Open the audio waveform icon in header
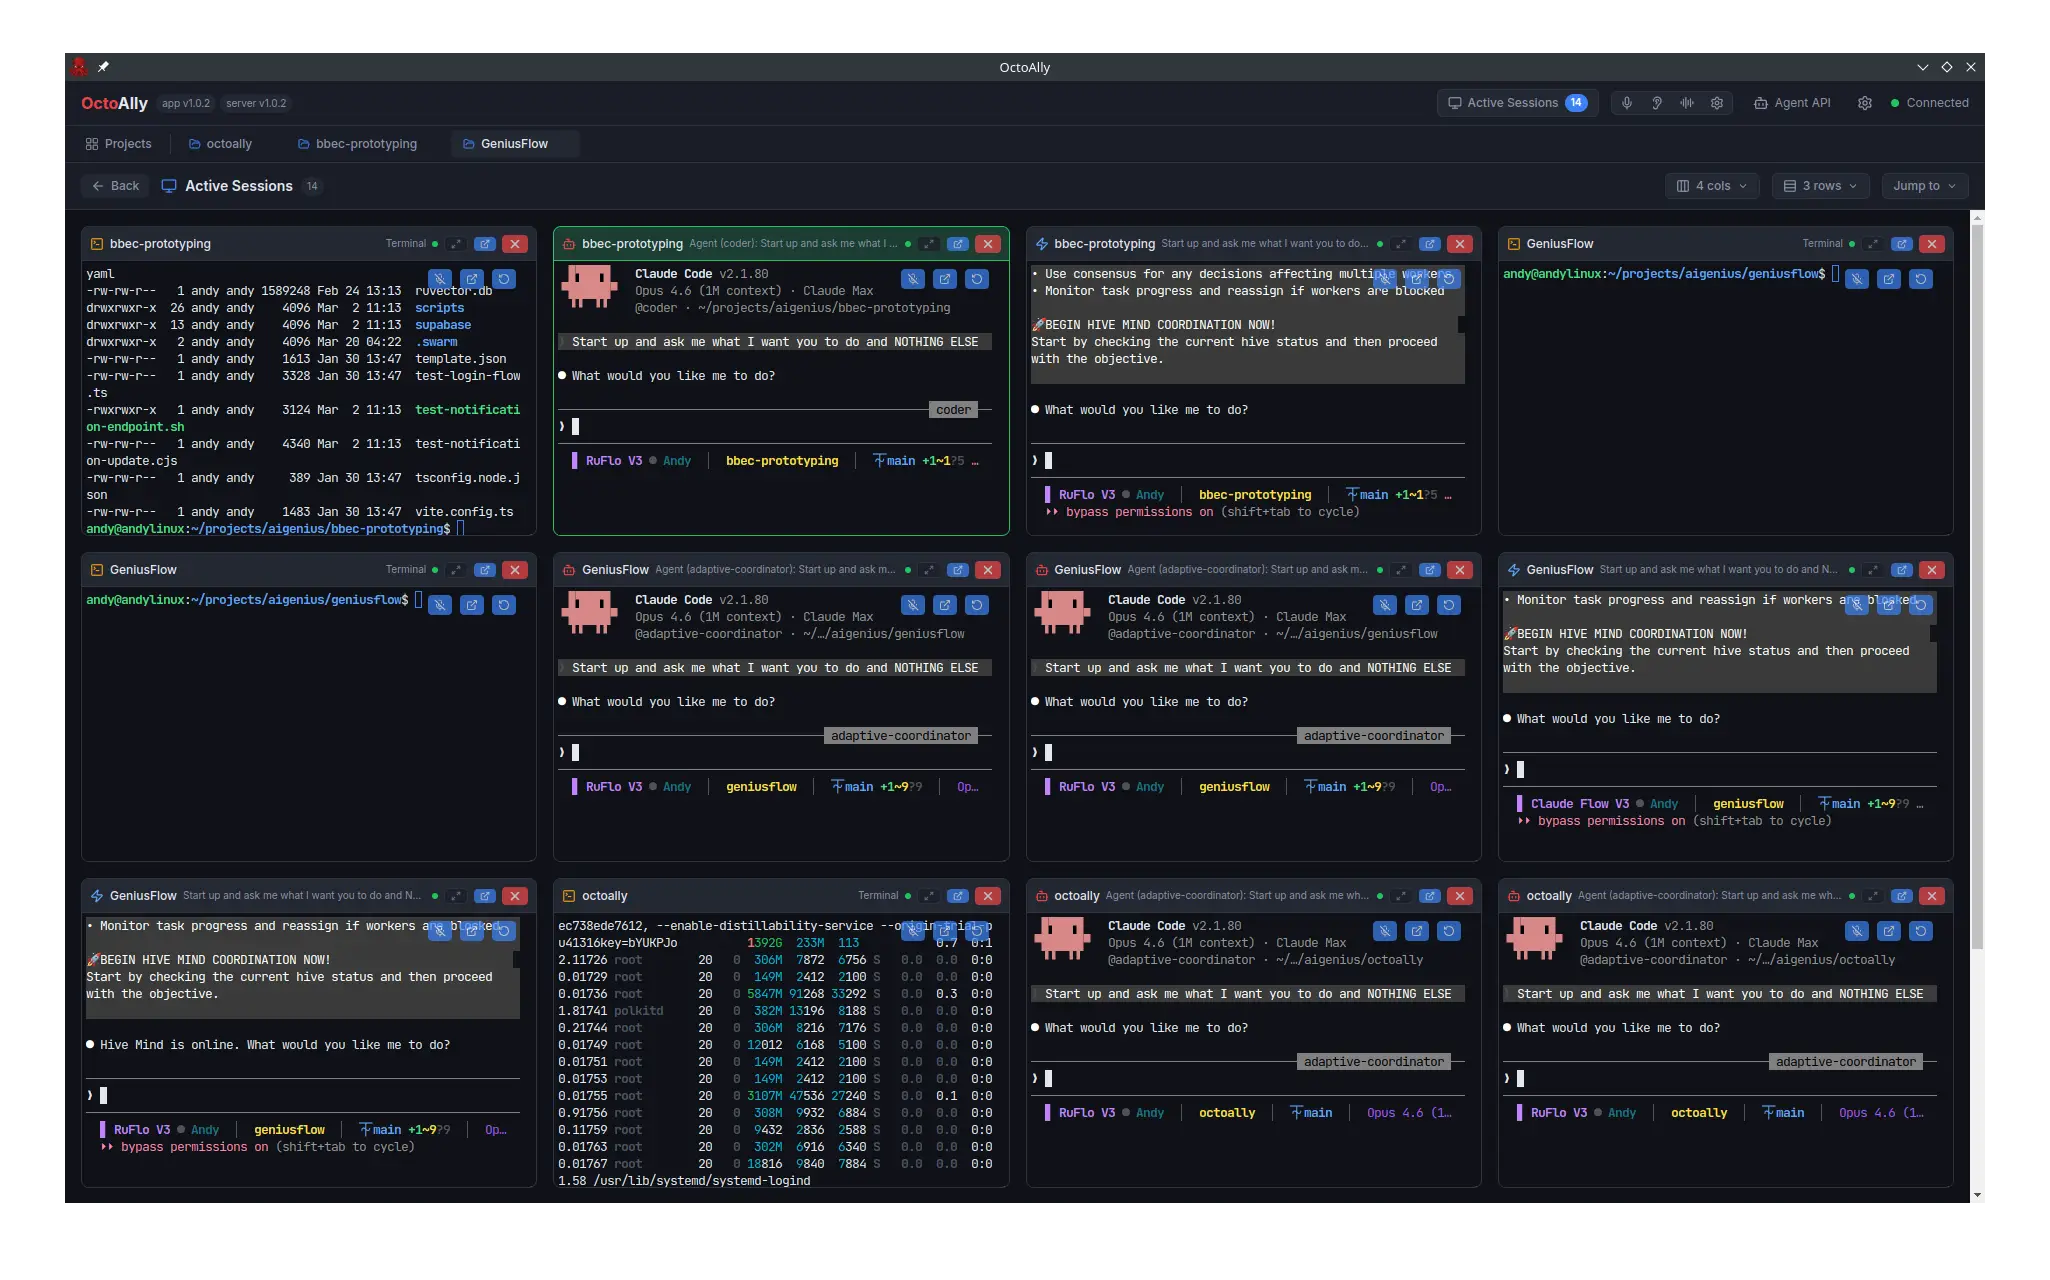Viewport: 2050px width, 1280px height. tap(1687, 103)
